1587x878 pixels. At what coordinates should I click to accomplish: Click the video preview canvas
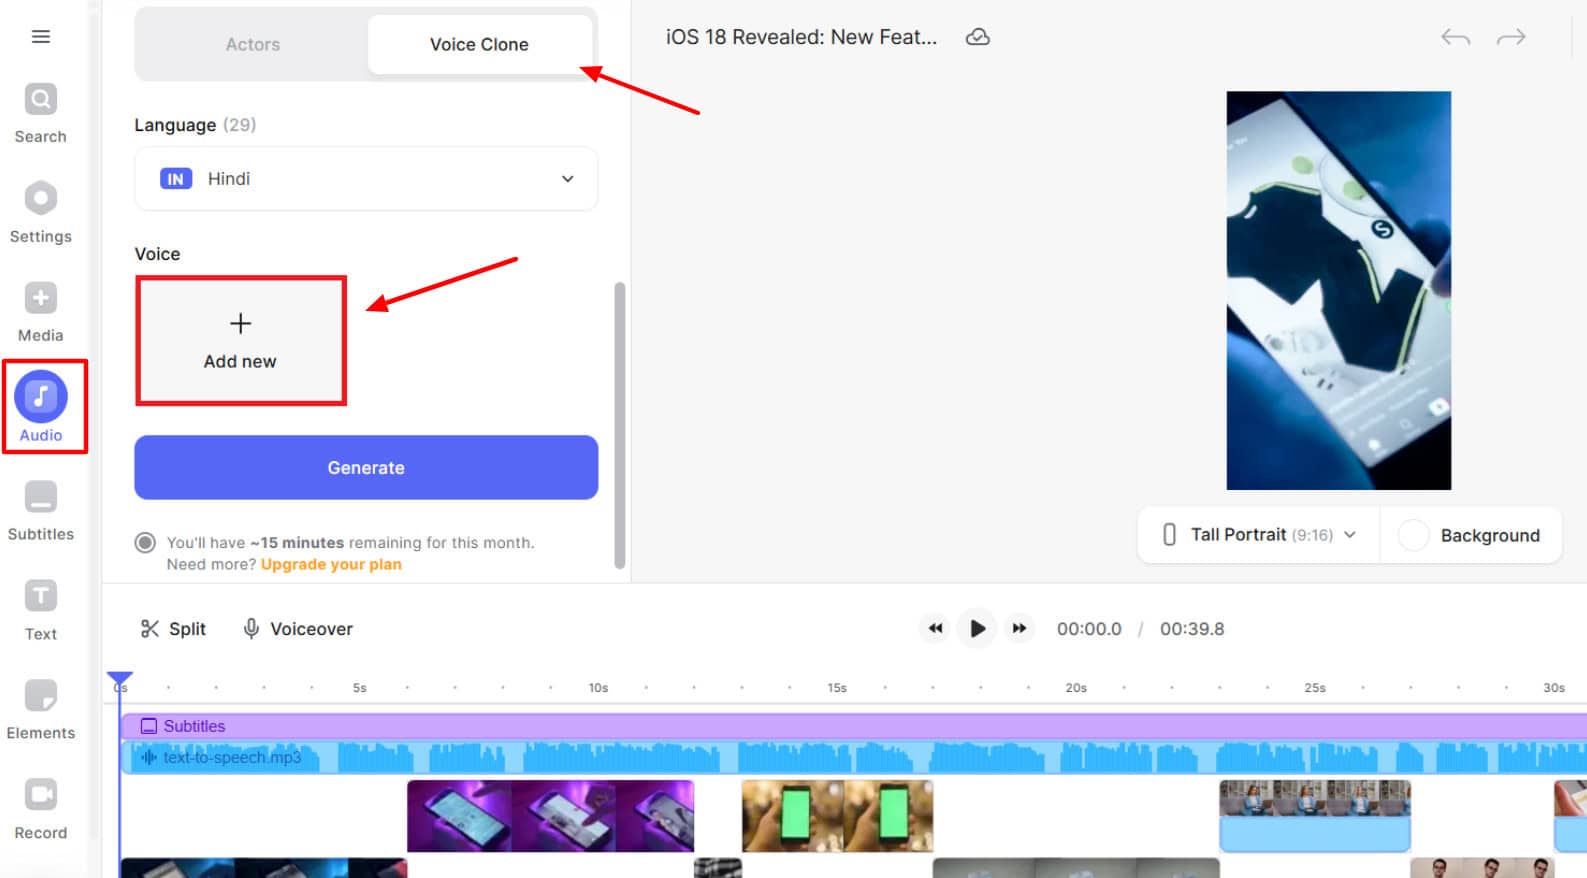[x=1339, y=291]
